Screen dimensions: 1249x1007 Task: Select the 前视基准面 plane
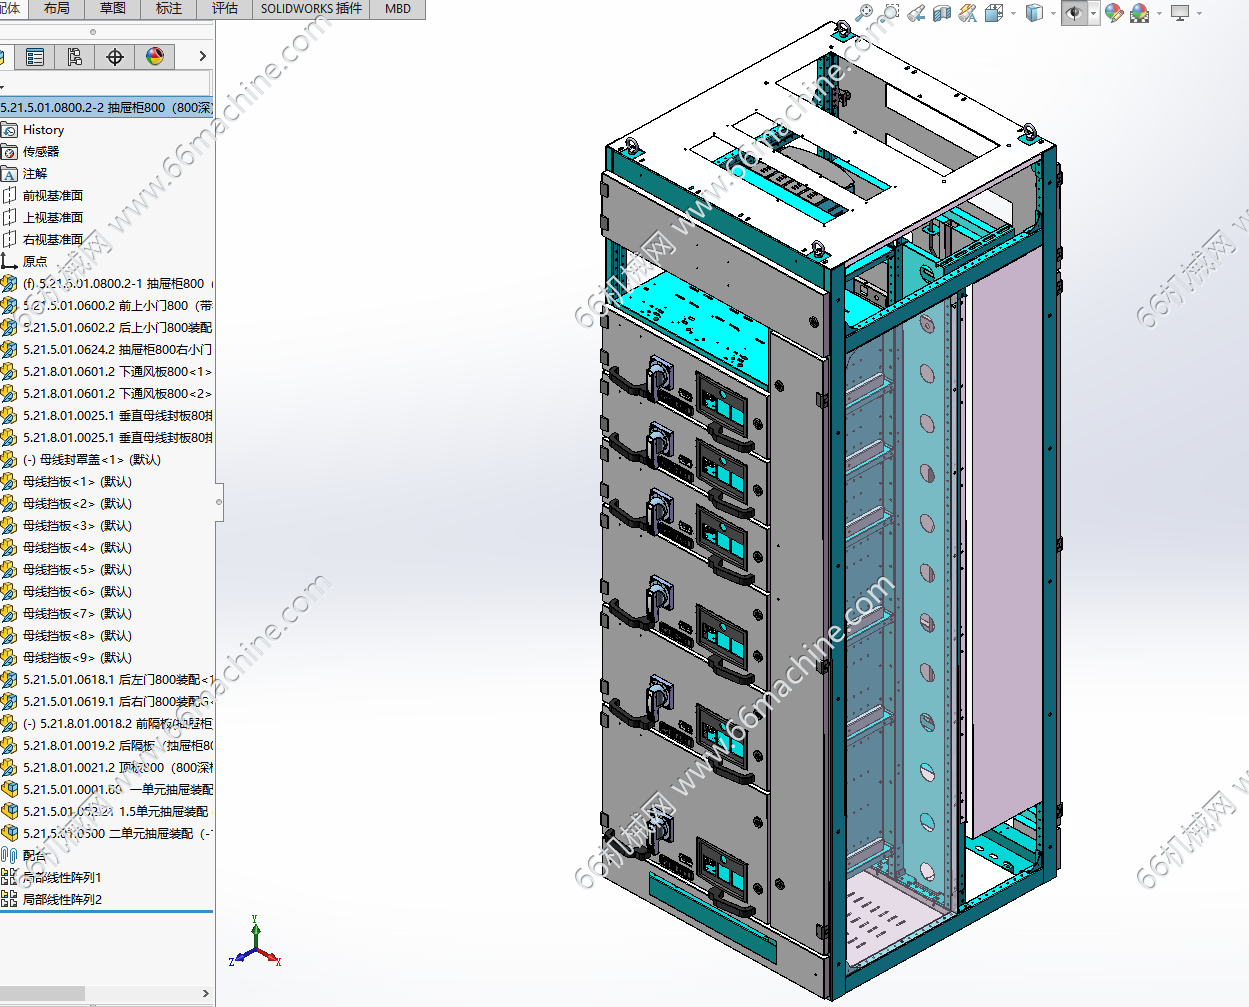click(x=53, y=196)
